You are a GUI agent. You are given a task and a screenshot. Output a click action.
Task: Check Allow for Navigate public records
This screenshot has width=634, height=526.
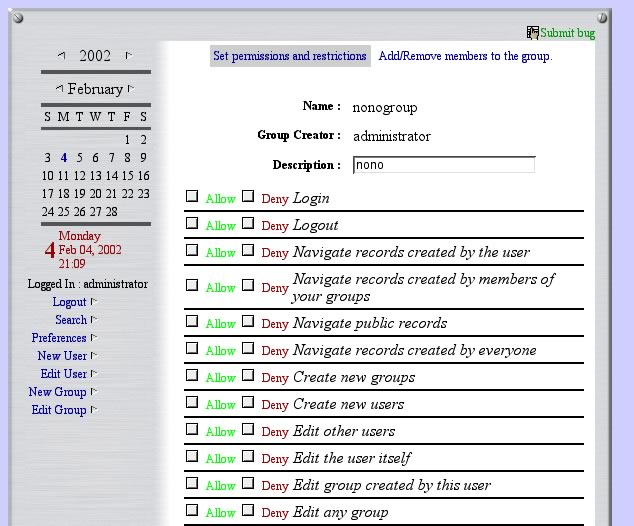pos(192,322)
